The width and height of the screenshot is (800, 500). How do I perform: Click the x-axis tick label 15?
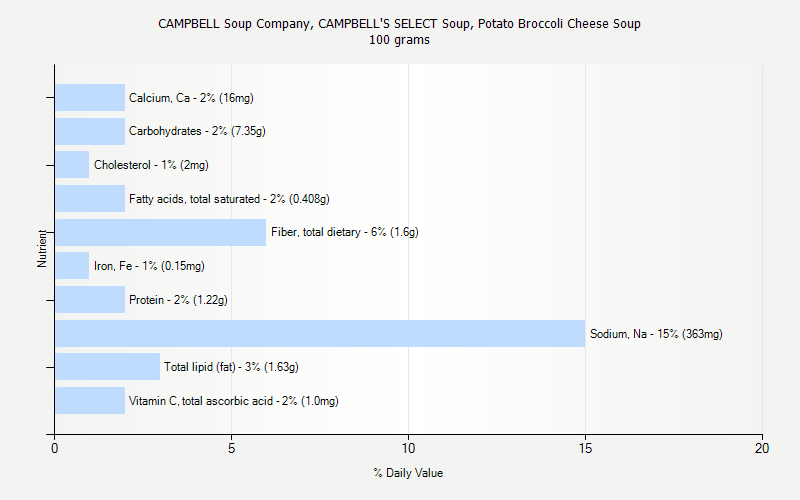click(585, 449)
